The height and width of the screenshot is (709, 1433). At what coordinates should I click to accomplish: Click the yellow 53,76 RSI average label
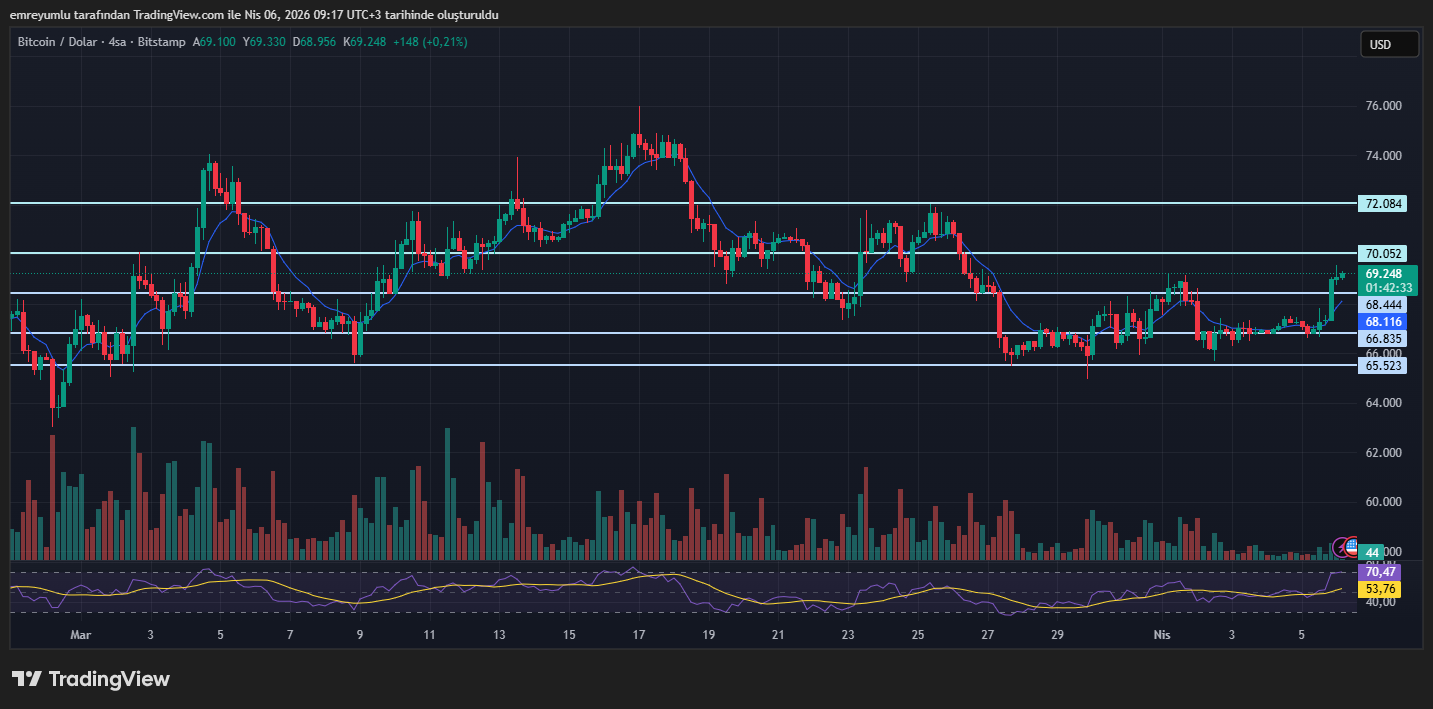(x=1379, y=590)
